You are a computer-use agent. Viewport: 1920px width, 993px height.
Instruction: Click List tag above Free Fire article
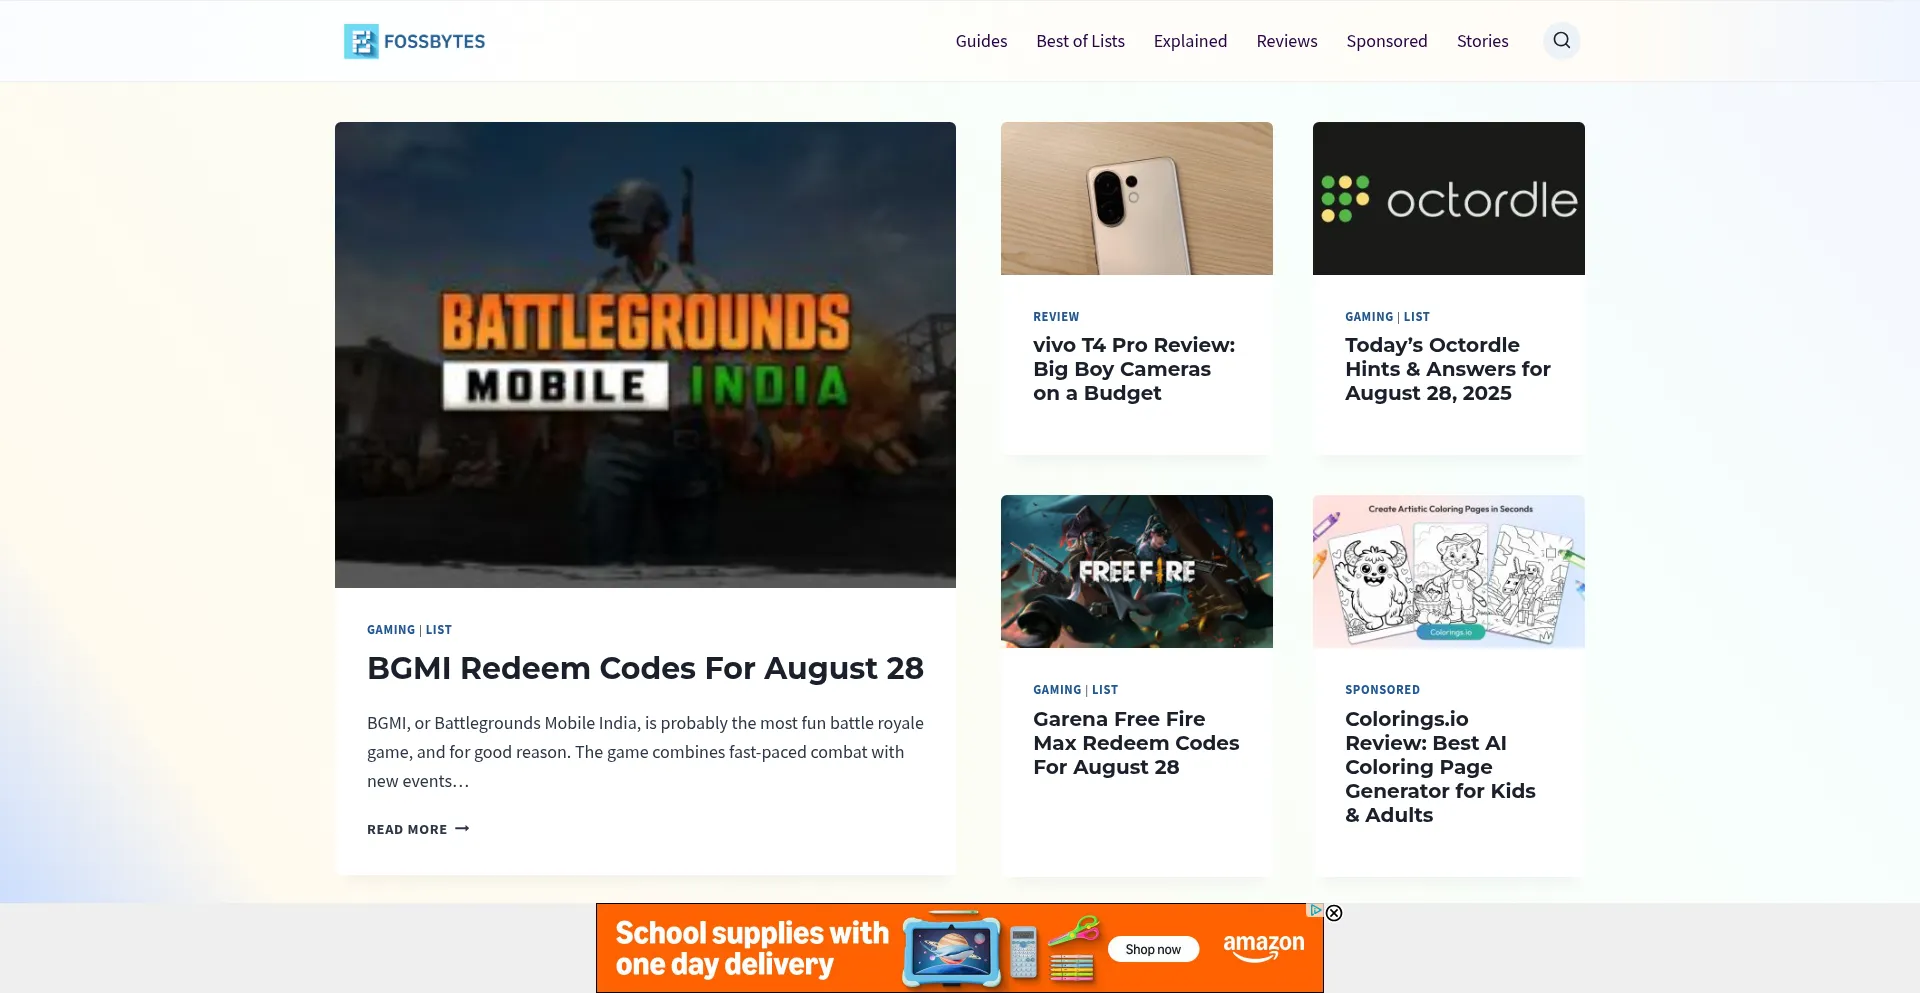[1105, 690]
